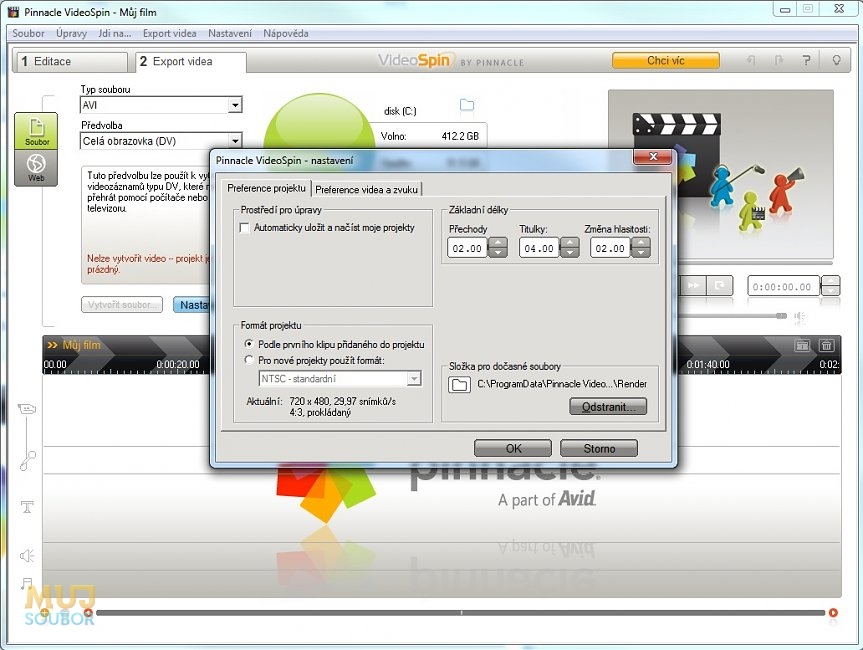Open the Nápověda menu
This screenshot has width=863, height=650.
click(286, 33)
